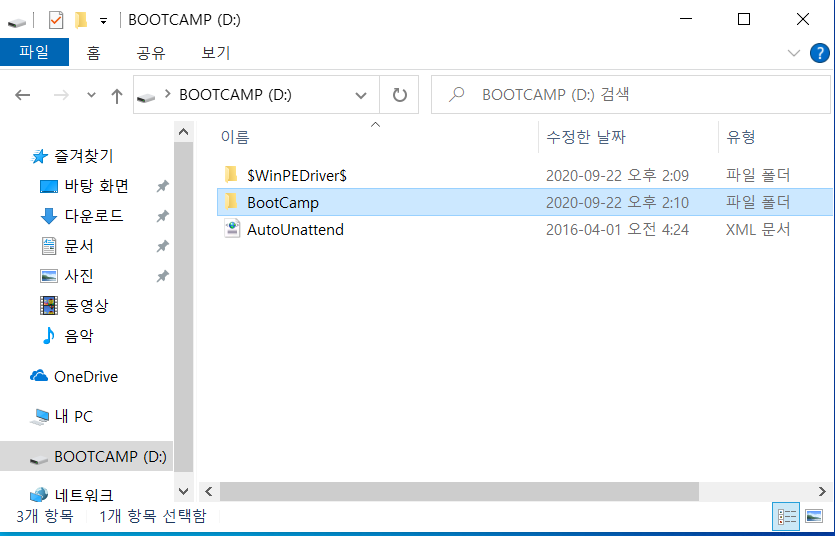Image resolution: width=835 pixels, height=536 pixels.
Task: Open the blue Help question mark icon
Action: click(x=820, y=53)
